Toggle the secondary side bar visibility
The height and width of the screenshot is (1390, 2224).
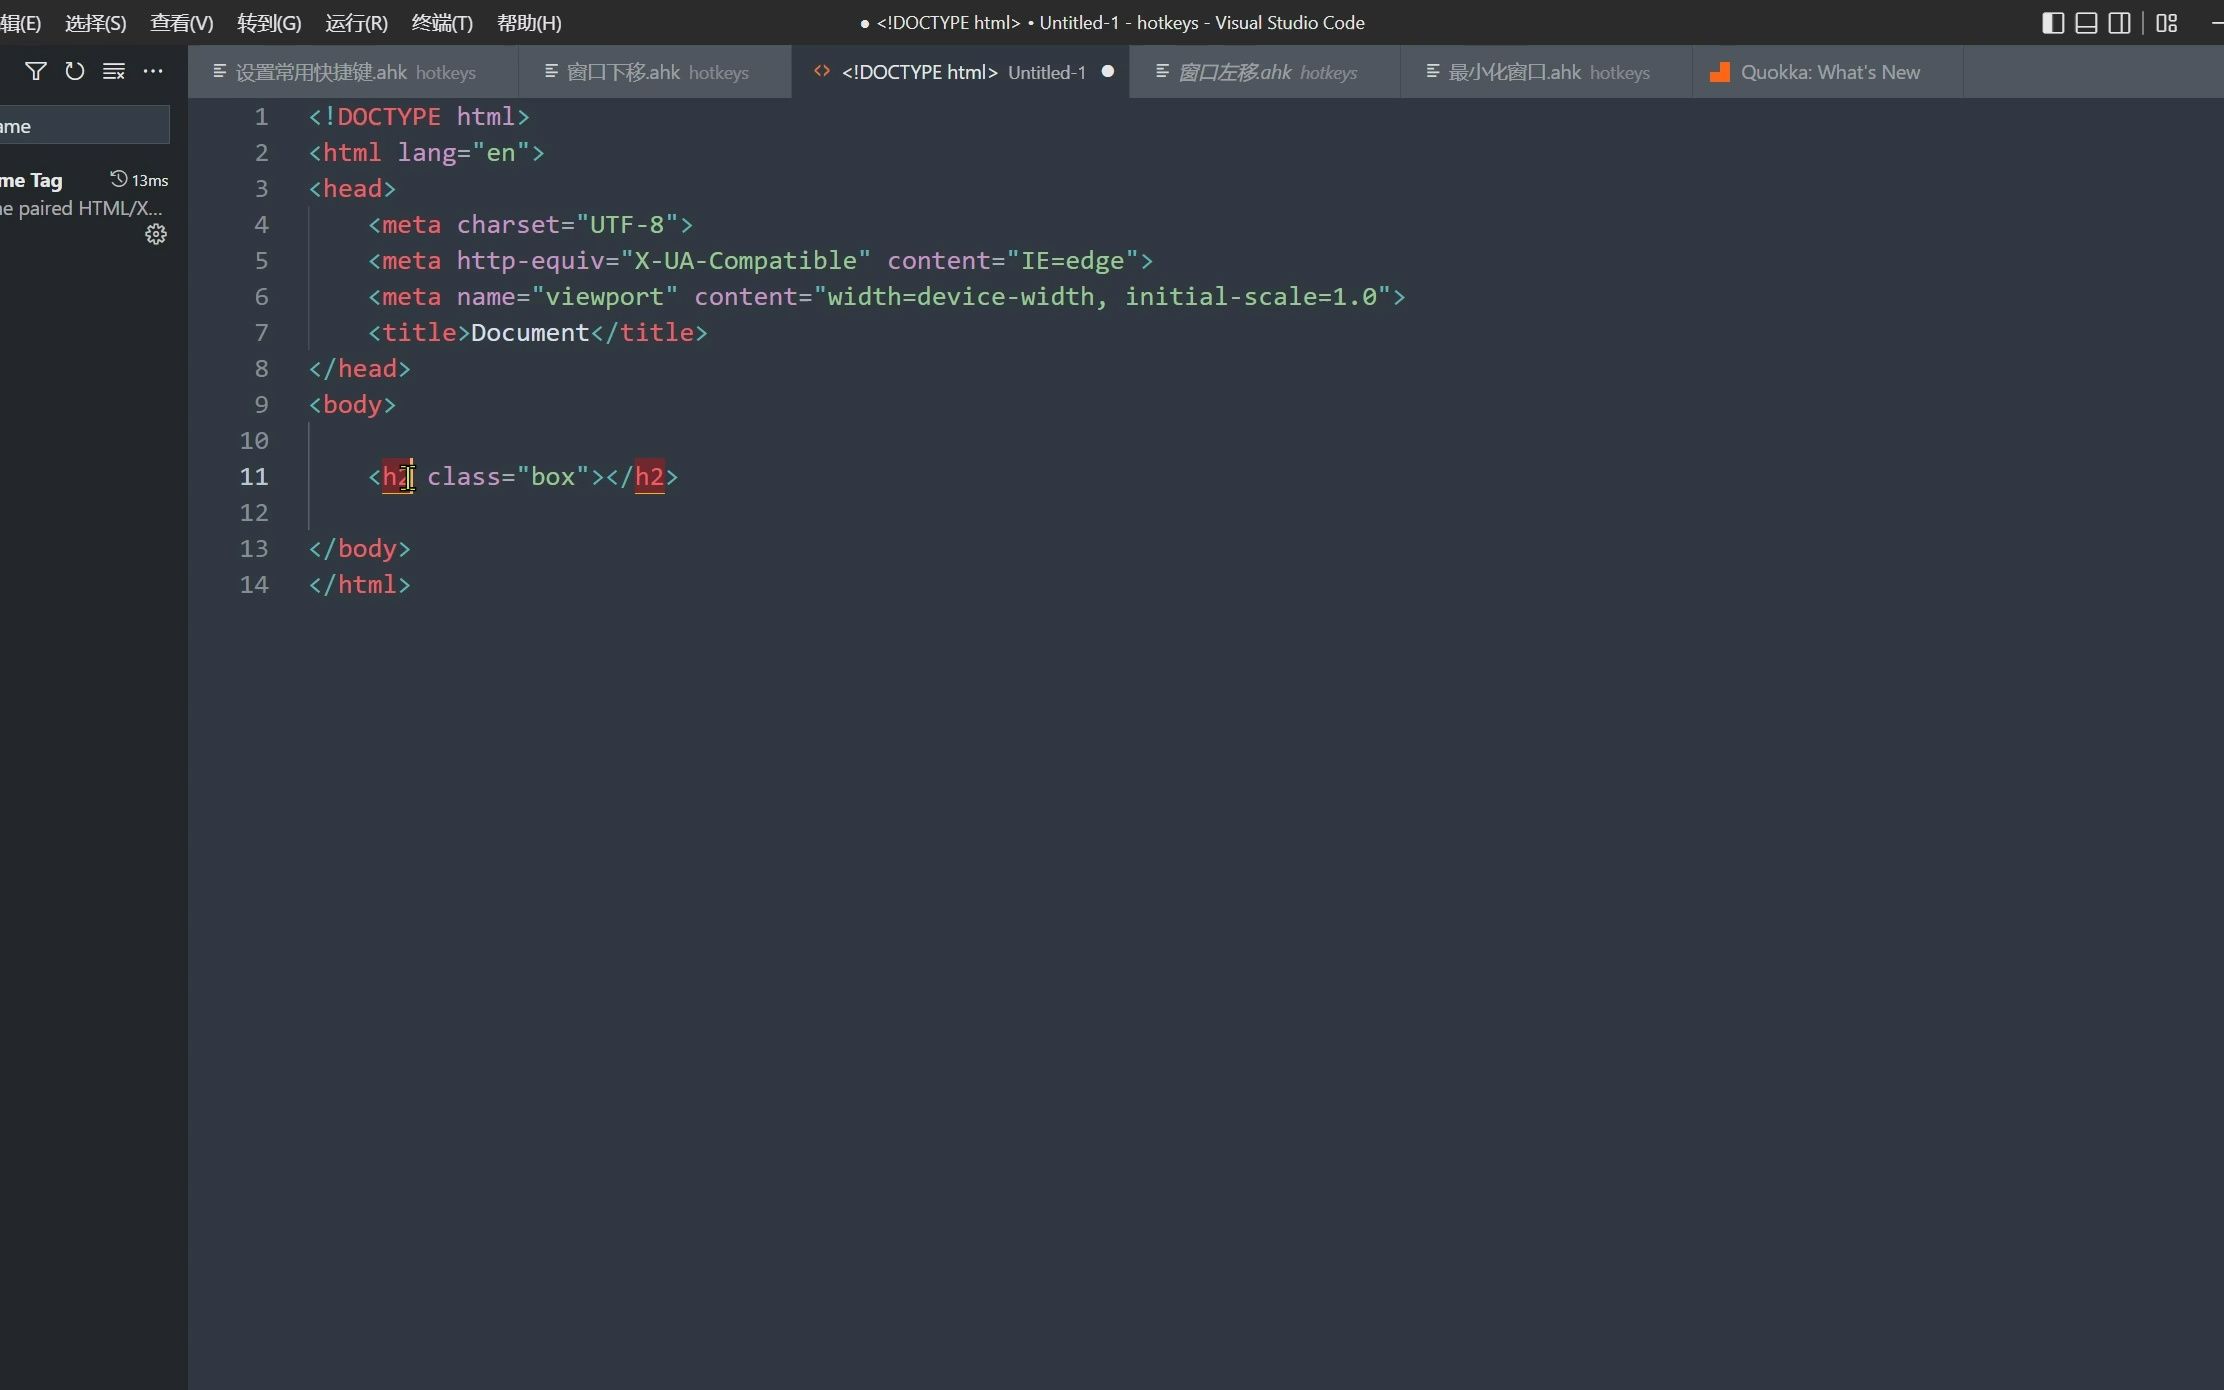pyautogui.click(x=2119, y=23)
